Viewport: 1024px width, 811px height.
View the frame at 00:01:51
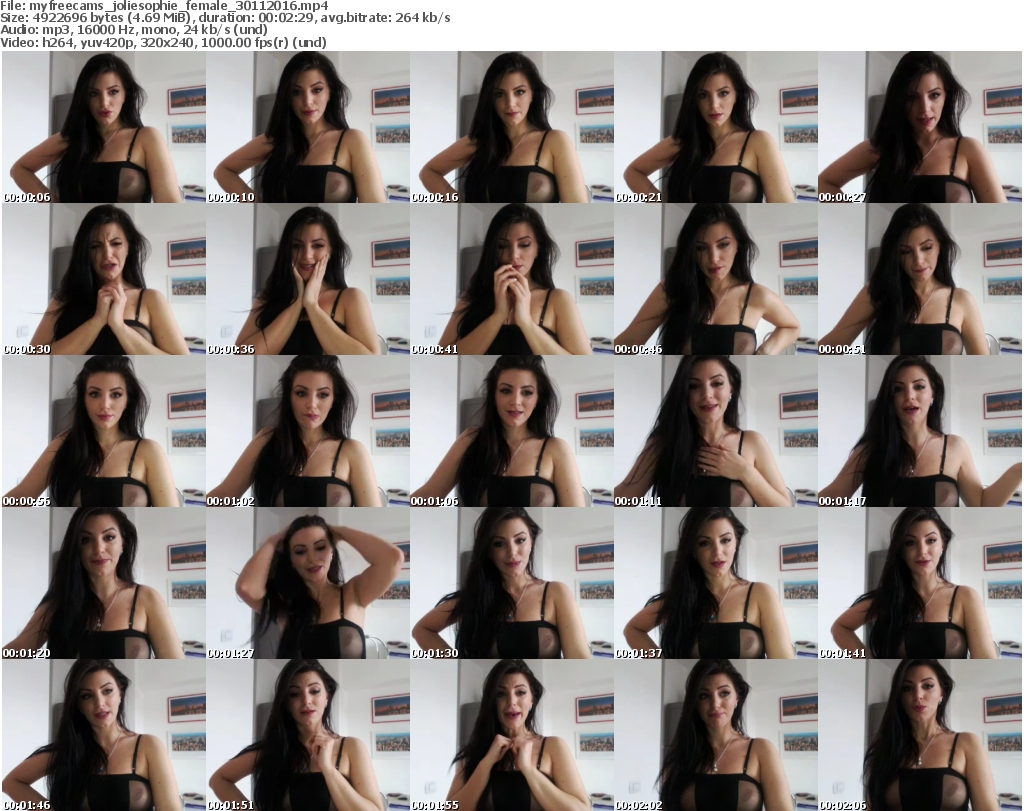[308, 735]
